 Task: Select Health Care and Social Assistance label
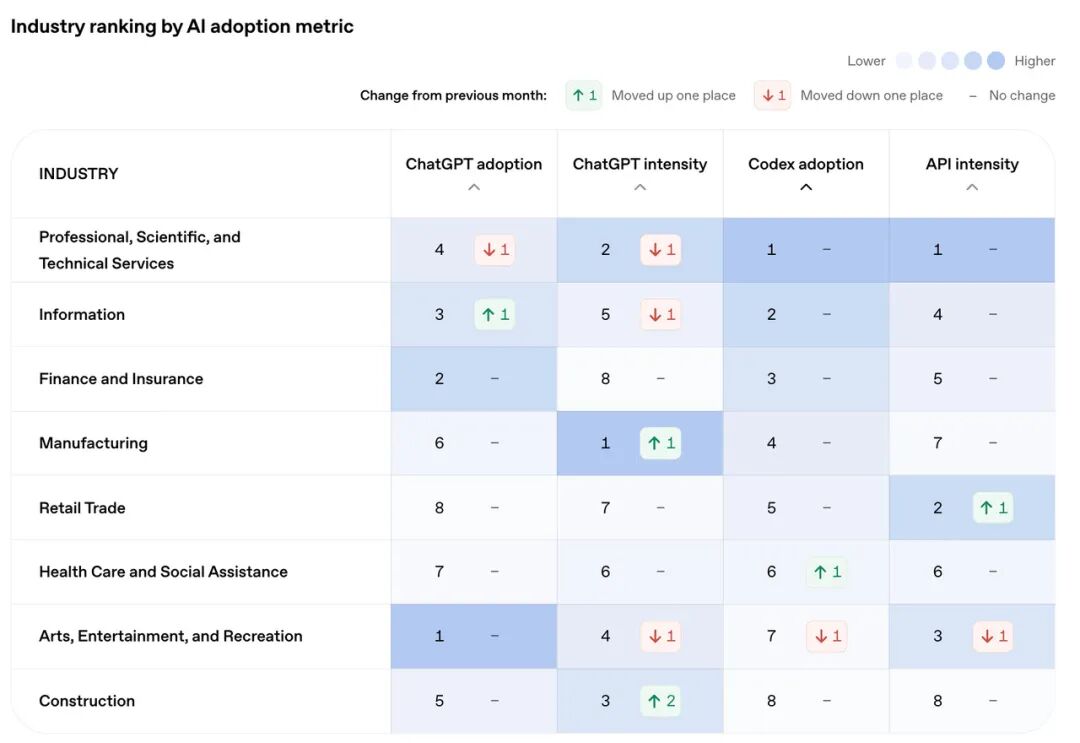pyautogui.click(x=163, y=572)
